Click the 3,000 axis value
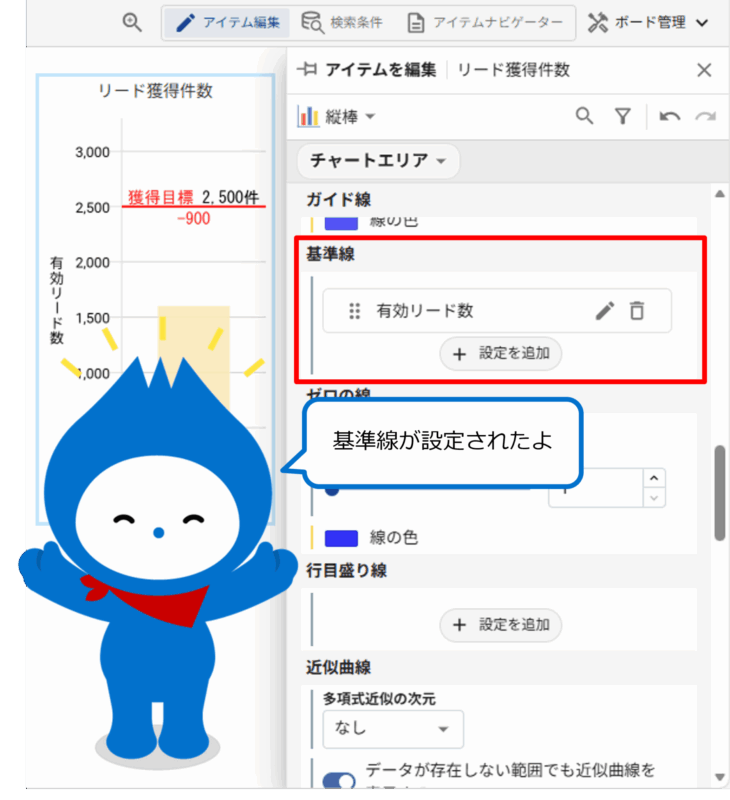The height and width of the screenshot is (800, 730). tap(92, 152)
